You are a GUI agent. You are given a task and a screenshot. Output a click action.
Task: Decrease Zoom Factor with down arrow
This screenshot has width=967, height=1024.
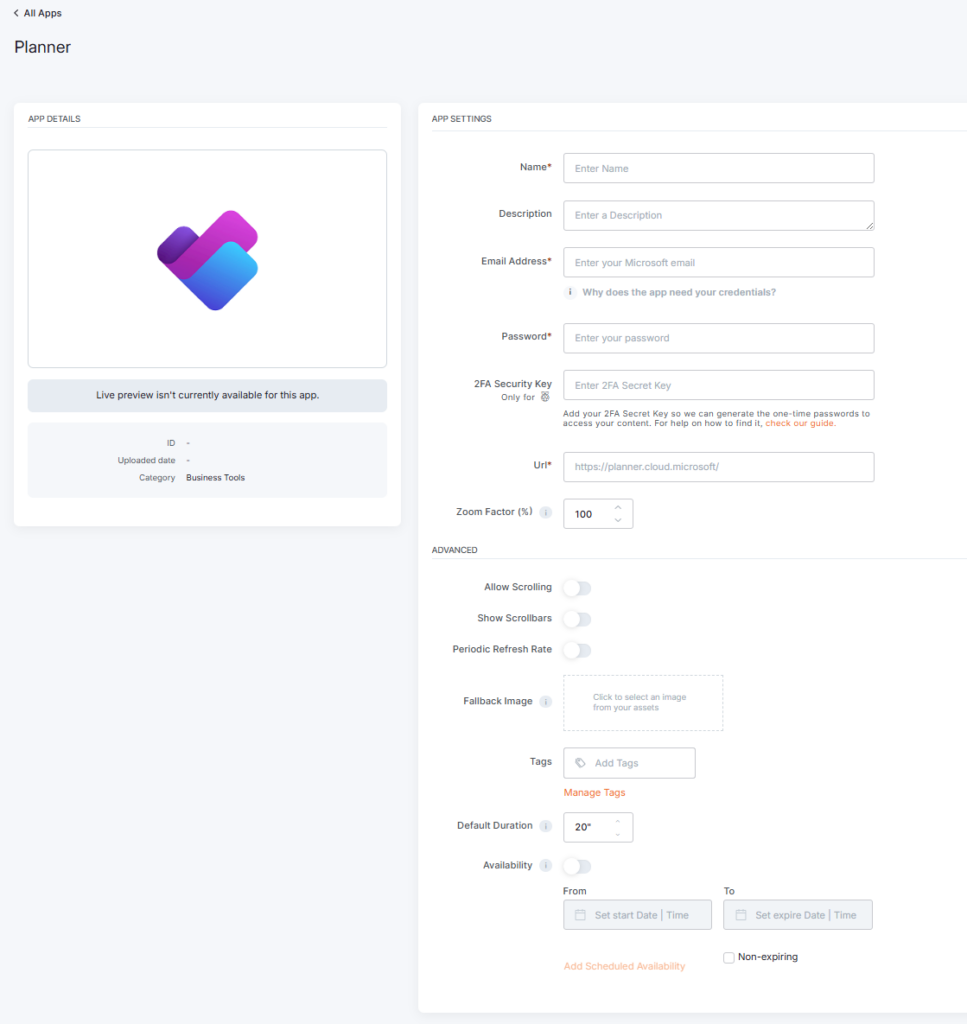click(618, 520)
